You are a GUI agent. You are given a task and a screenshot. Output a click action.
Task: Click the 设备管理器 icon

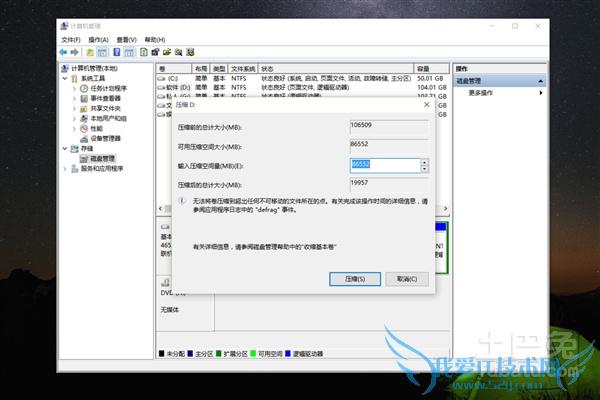coord(84,139)
